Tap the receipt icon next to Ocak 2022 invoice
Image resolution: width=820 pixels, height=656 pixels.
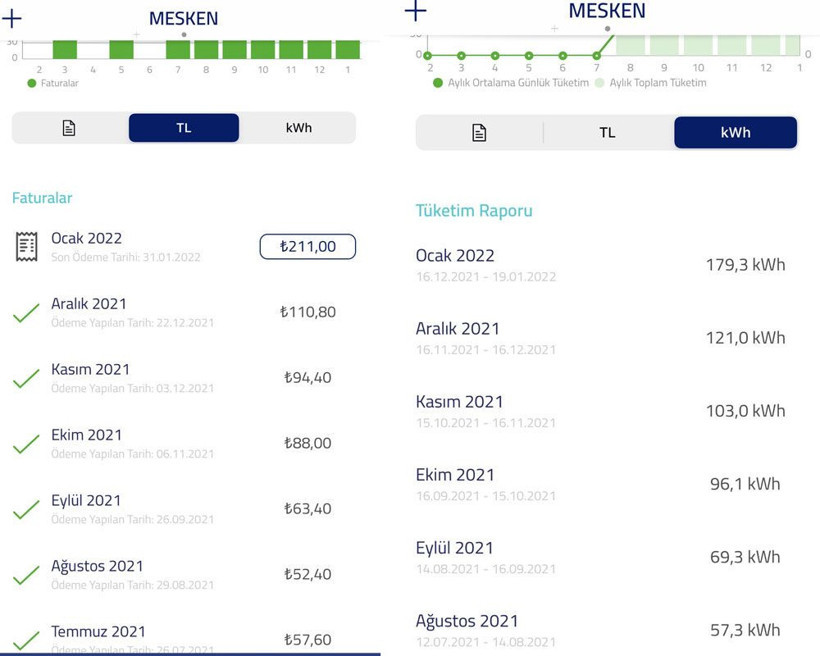click(27, 246)
